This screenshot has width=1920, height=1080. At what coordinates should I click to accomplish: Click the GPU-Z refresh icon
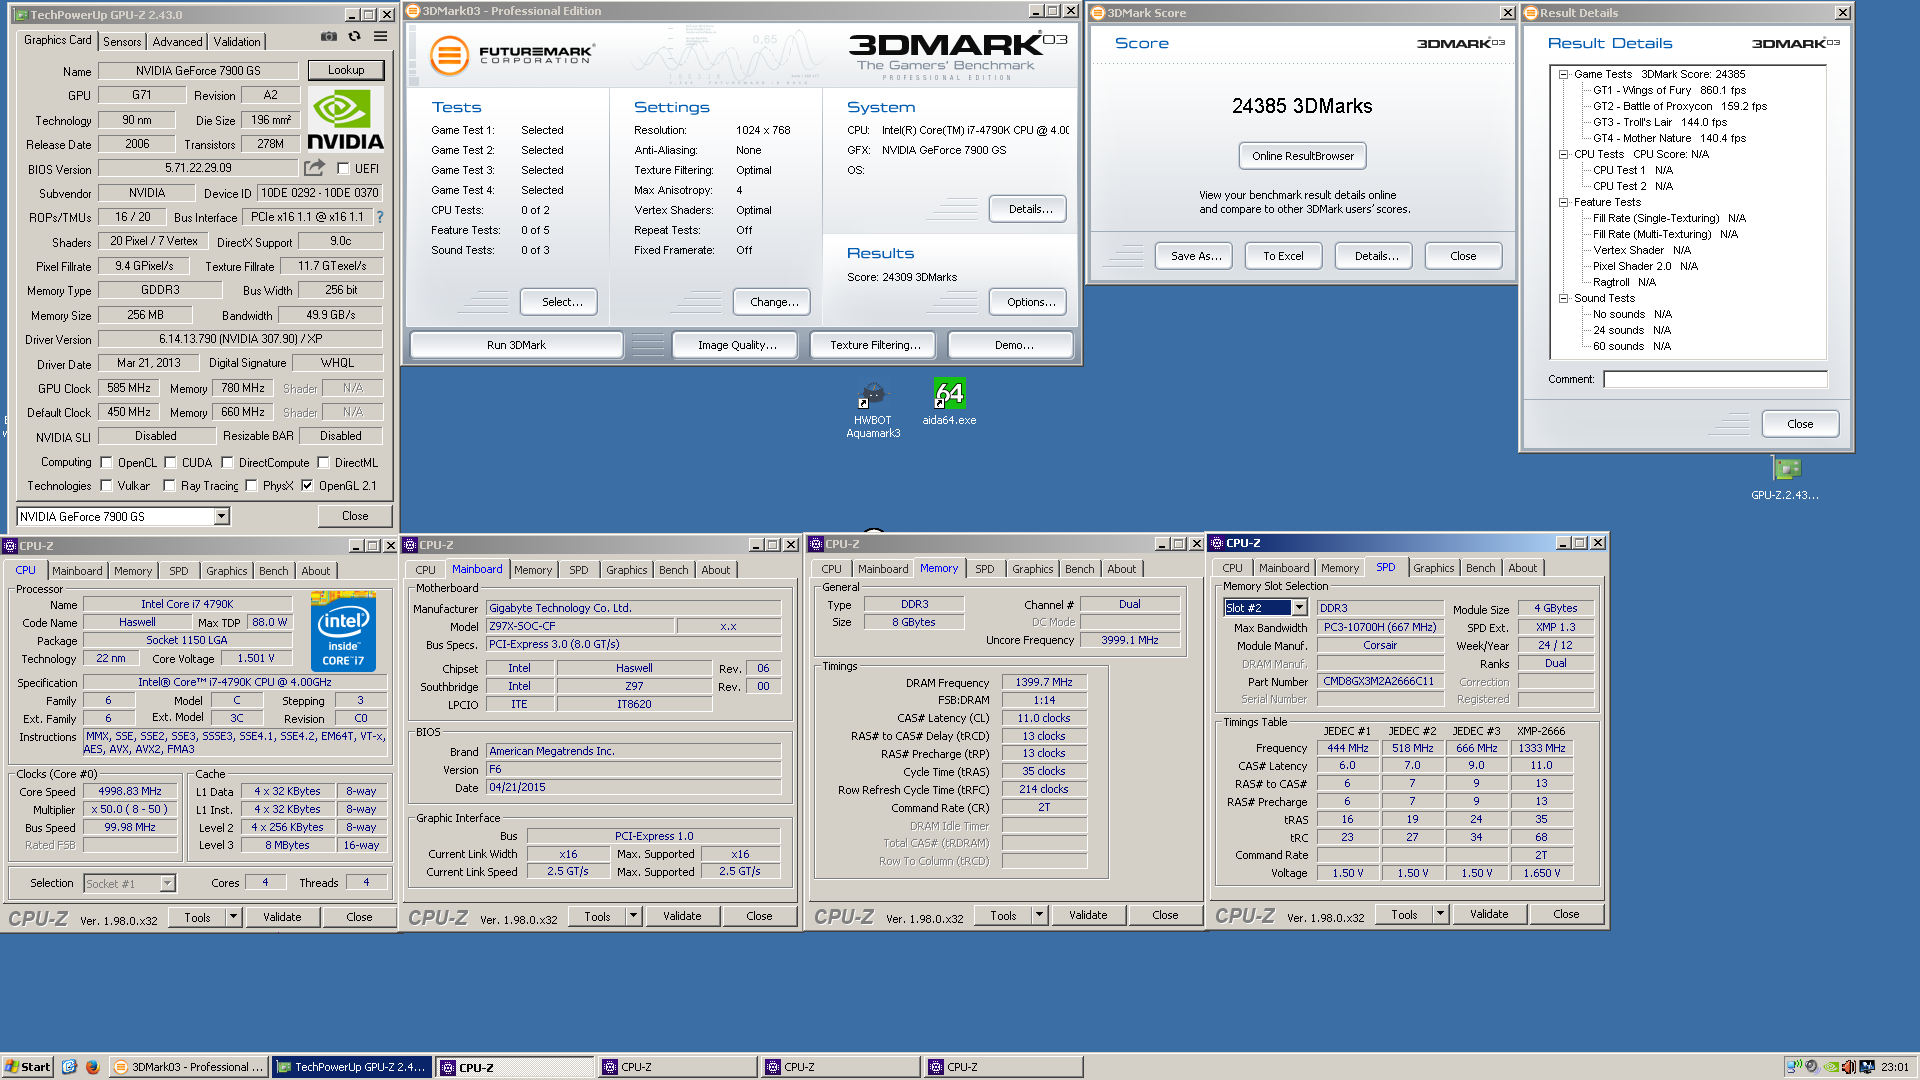pos(354,36)
